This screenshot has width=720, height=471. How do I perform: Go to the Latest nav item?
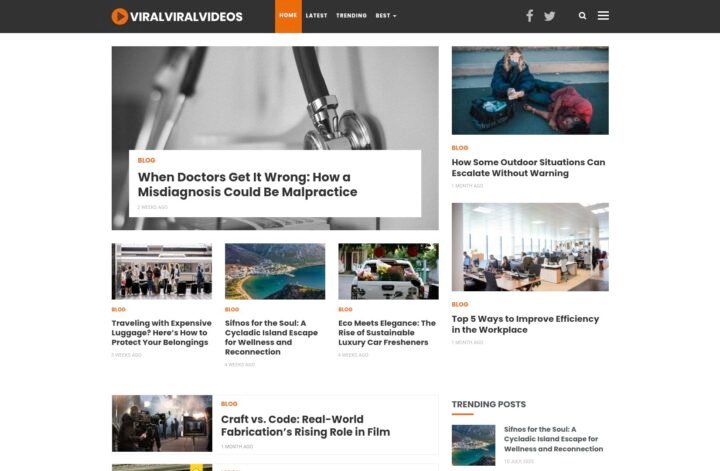[x=316, y=16]
